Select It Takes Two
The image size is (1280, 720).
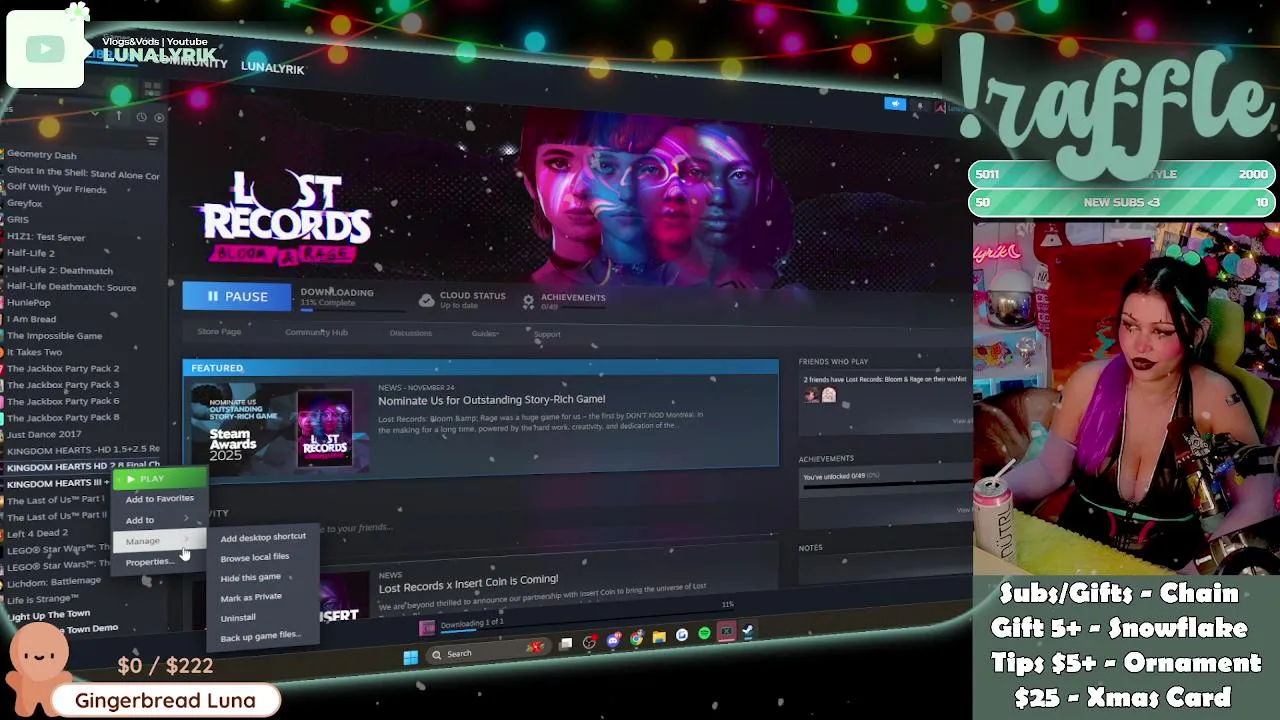(x=35, y=352)
